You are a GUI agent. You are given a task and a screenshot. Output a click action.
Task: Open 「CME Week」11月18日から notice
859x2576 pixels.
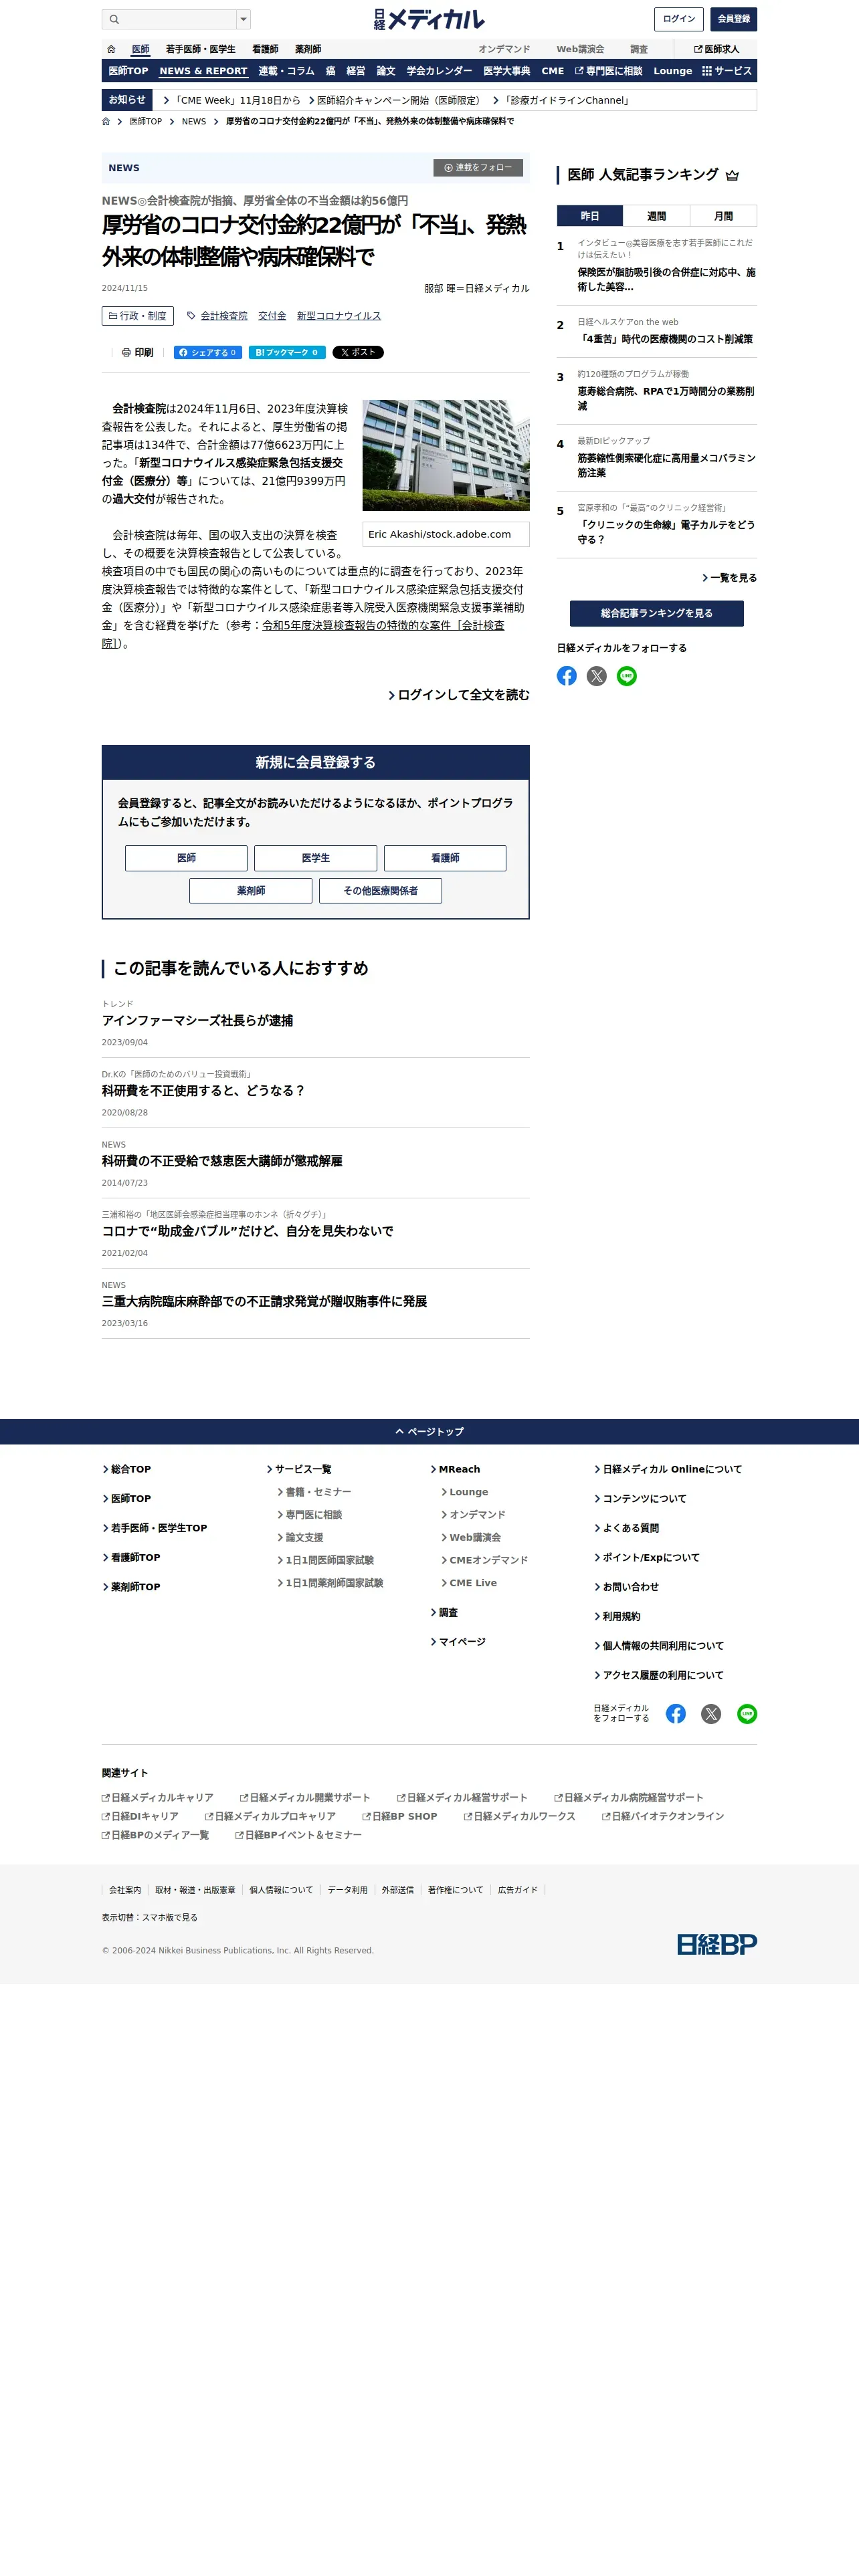(x=231, y=100)
